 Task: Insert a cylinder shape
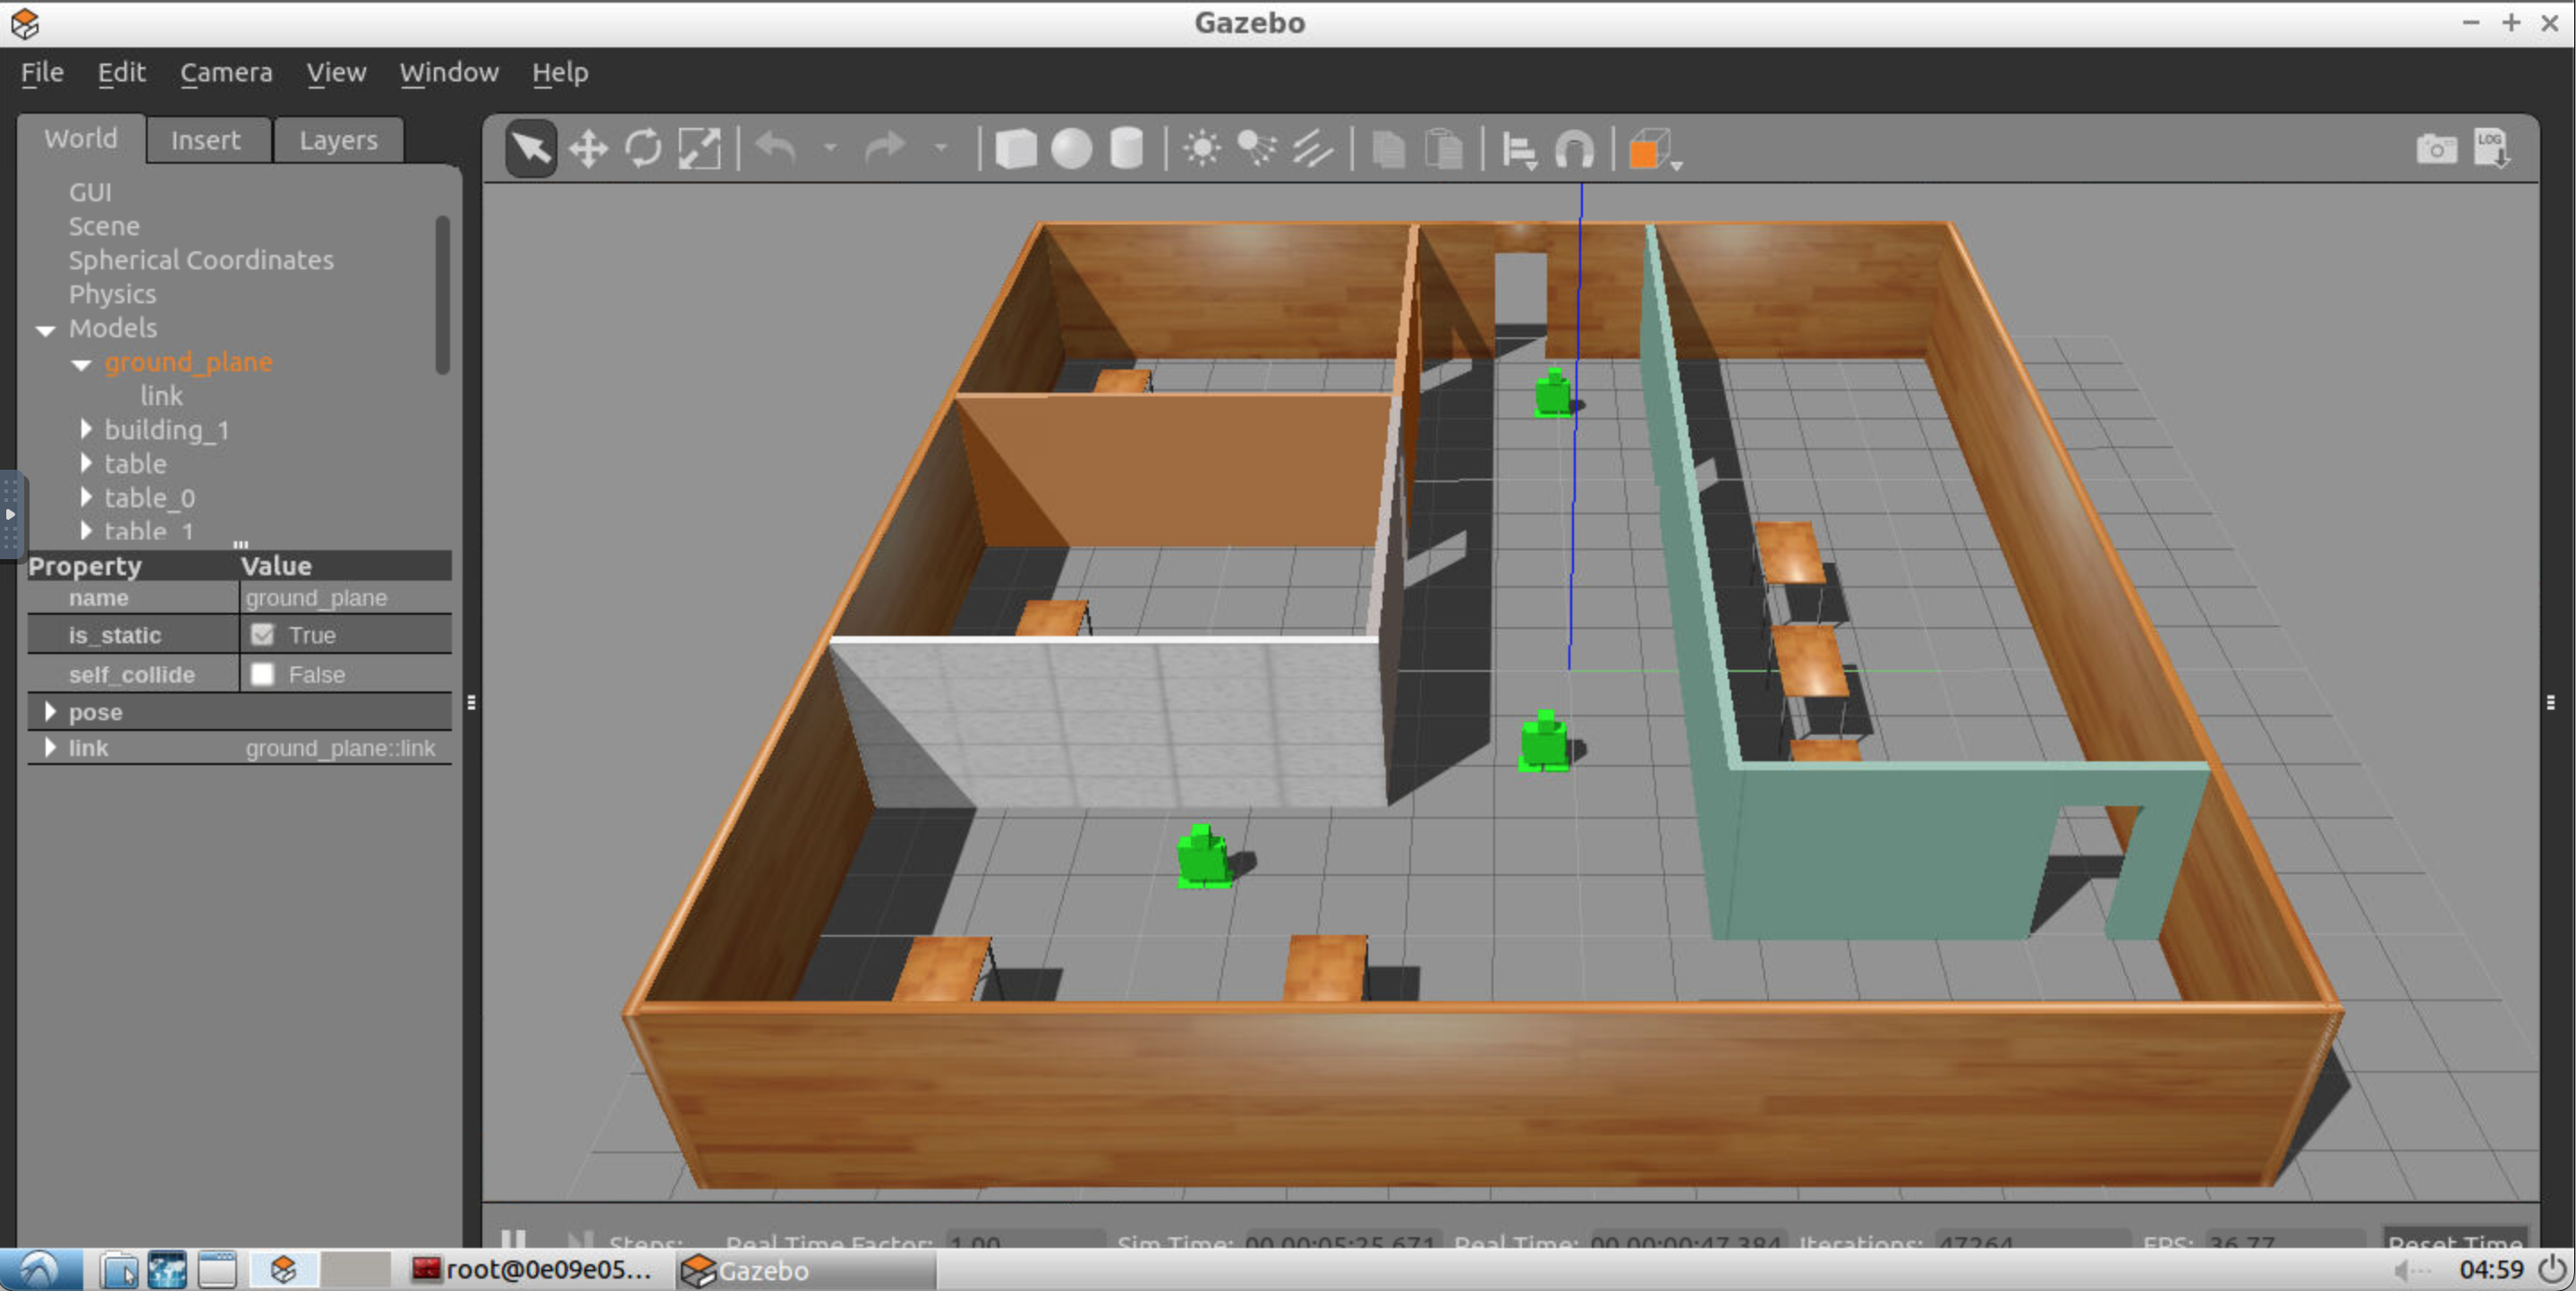pyautogui.click(x=1127, y=150)
